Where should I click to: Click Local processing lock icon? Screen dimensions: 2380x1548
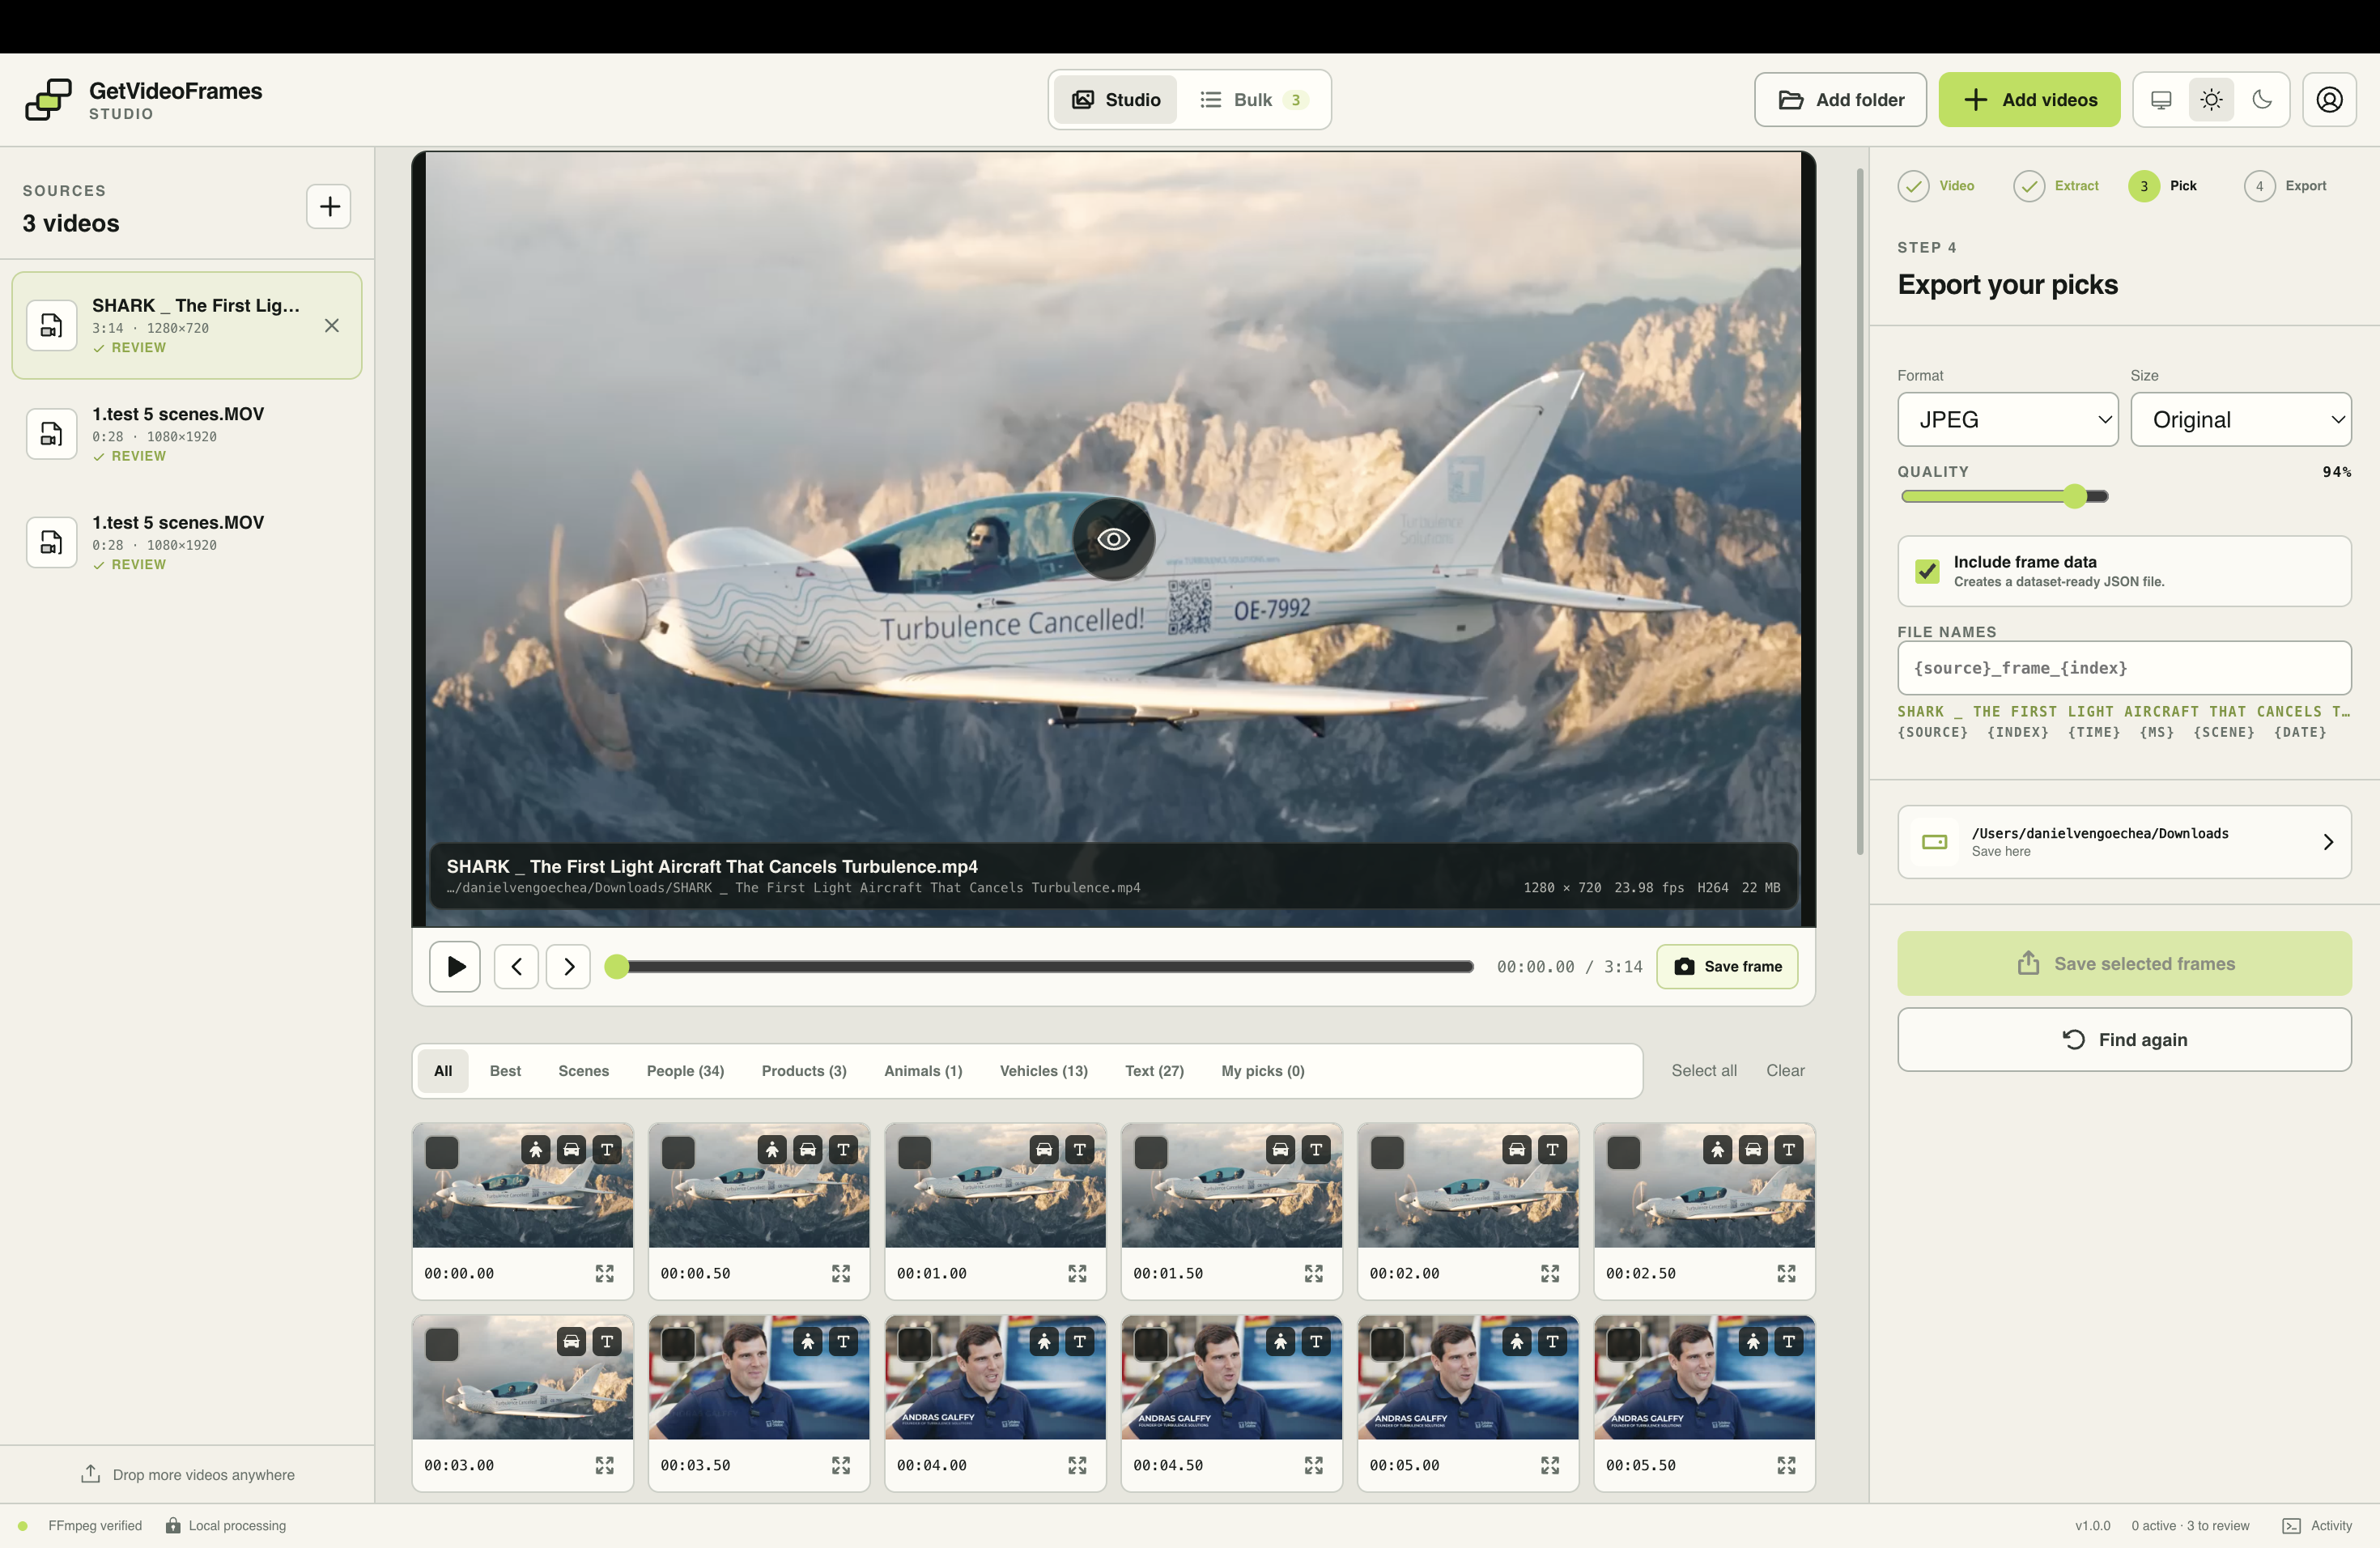coord(173,1525)
